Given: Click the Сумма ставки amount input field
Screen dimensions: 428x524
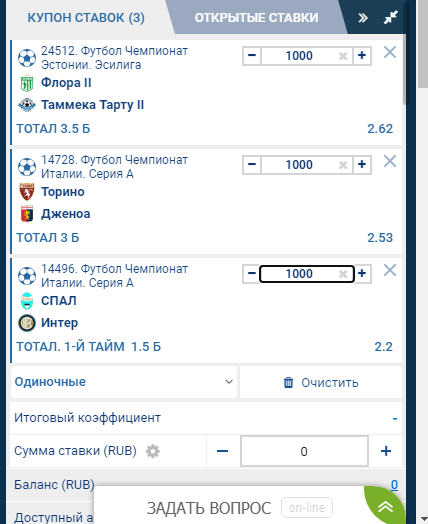Looking at the screenshot, I should coord(304,451).
